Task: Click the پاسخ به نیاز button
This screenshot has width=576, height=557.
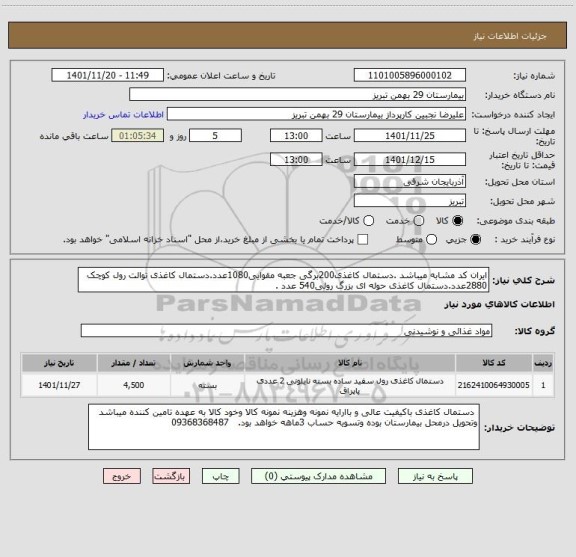Action: pos(435,476)
